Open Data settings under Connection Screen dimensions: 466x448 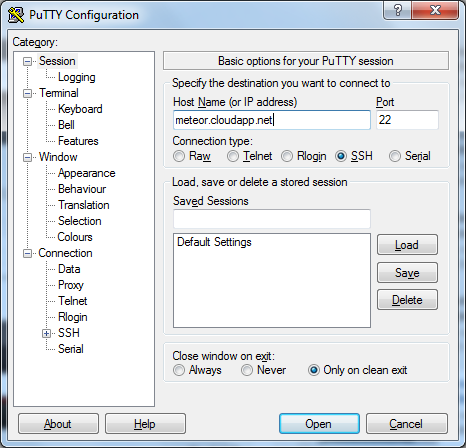coord(69,269)
